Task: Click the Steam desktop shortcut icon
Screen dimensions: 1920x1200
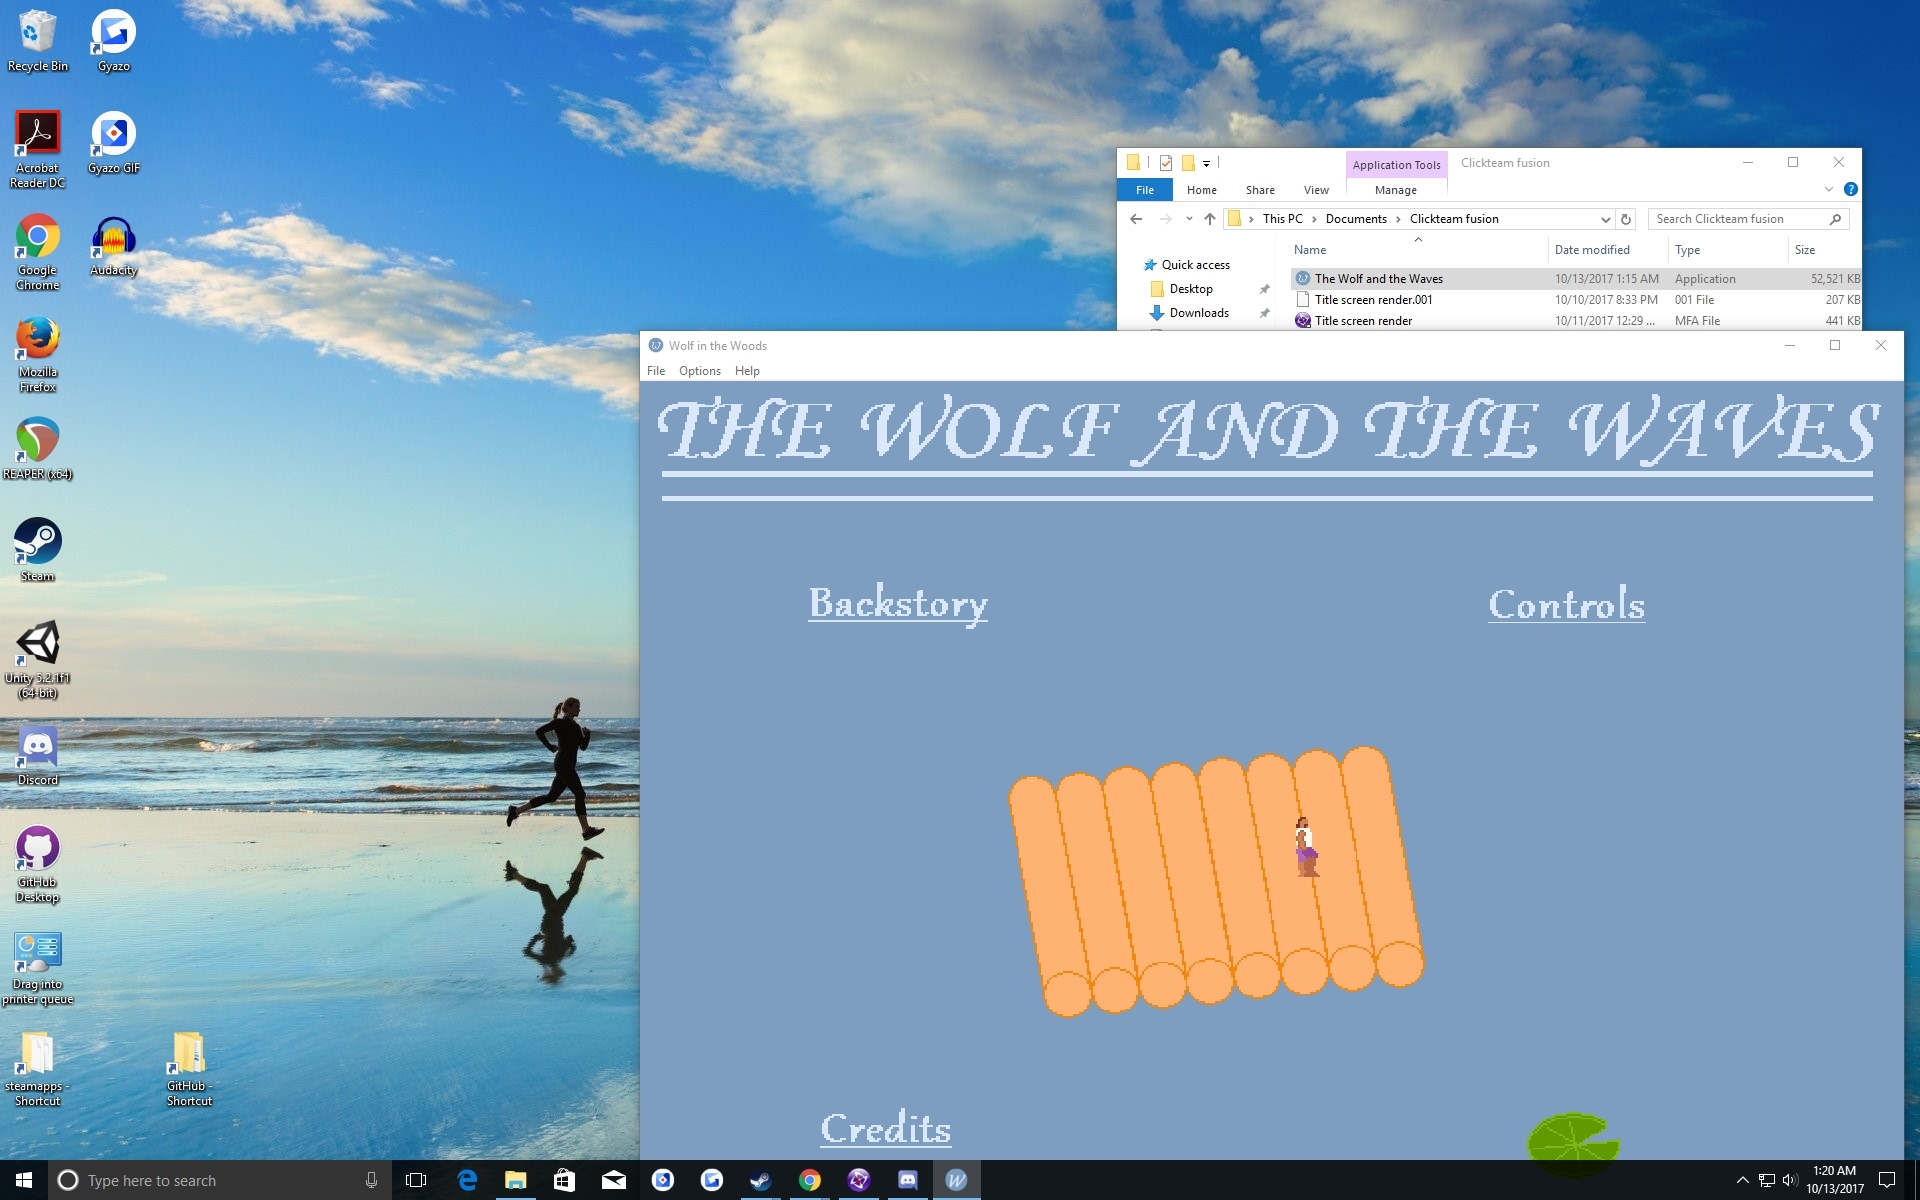Action: [x=38, y=542]
